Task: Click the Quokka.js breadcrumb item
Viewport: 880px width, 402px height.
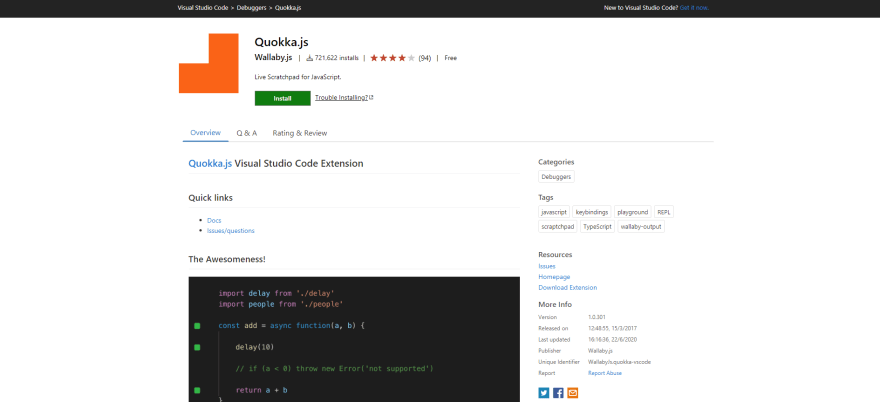Action: coord(288,8)
